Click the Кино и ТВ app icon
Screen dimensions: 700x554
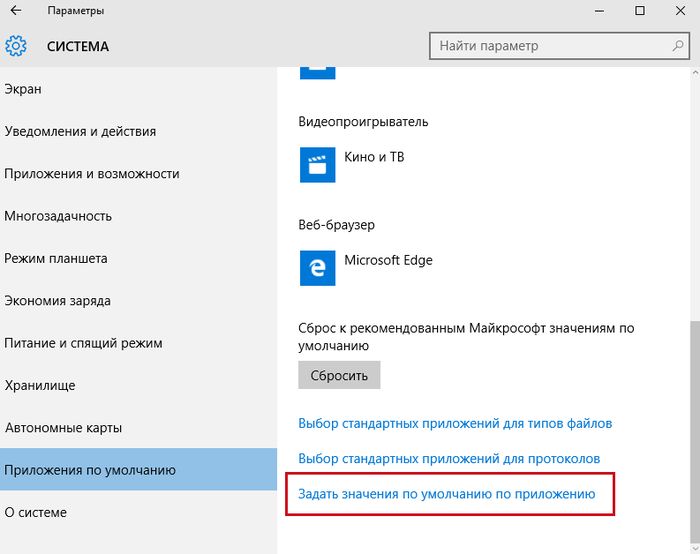pyautogui.click(x=317, y=163)
